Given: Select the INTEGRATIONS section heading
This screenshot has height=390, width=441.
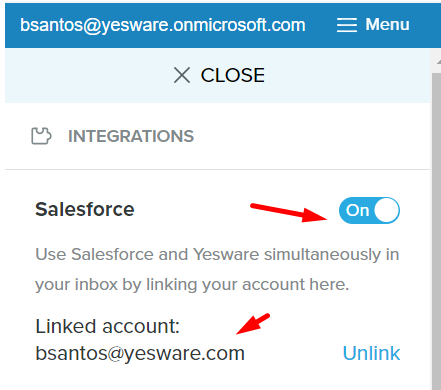Looking at the screenshot, I should [x=131, y=136].
